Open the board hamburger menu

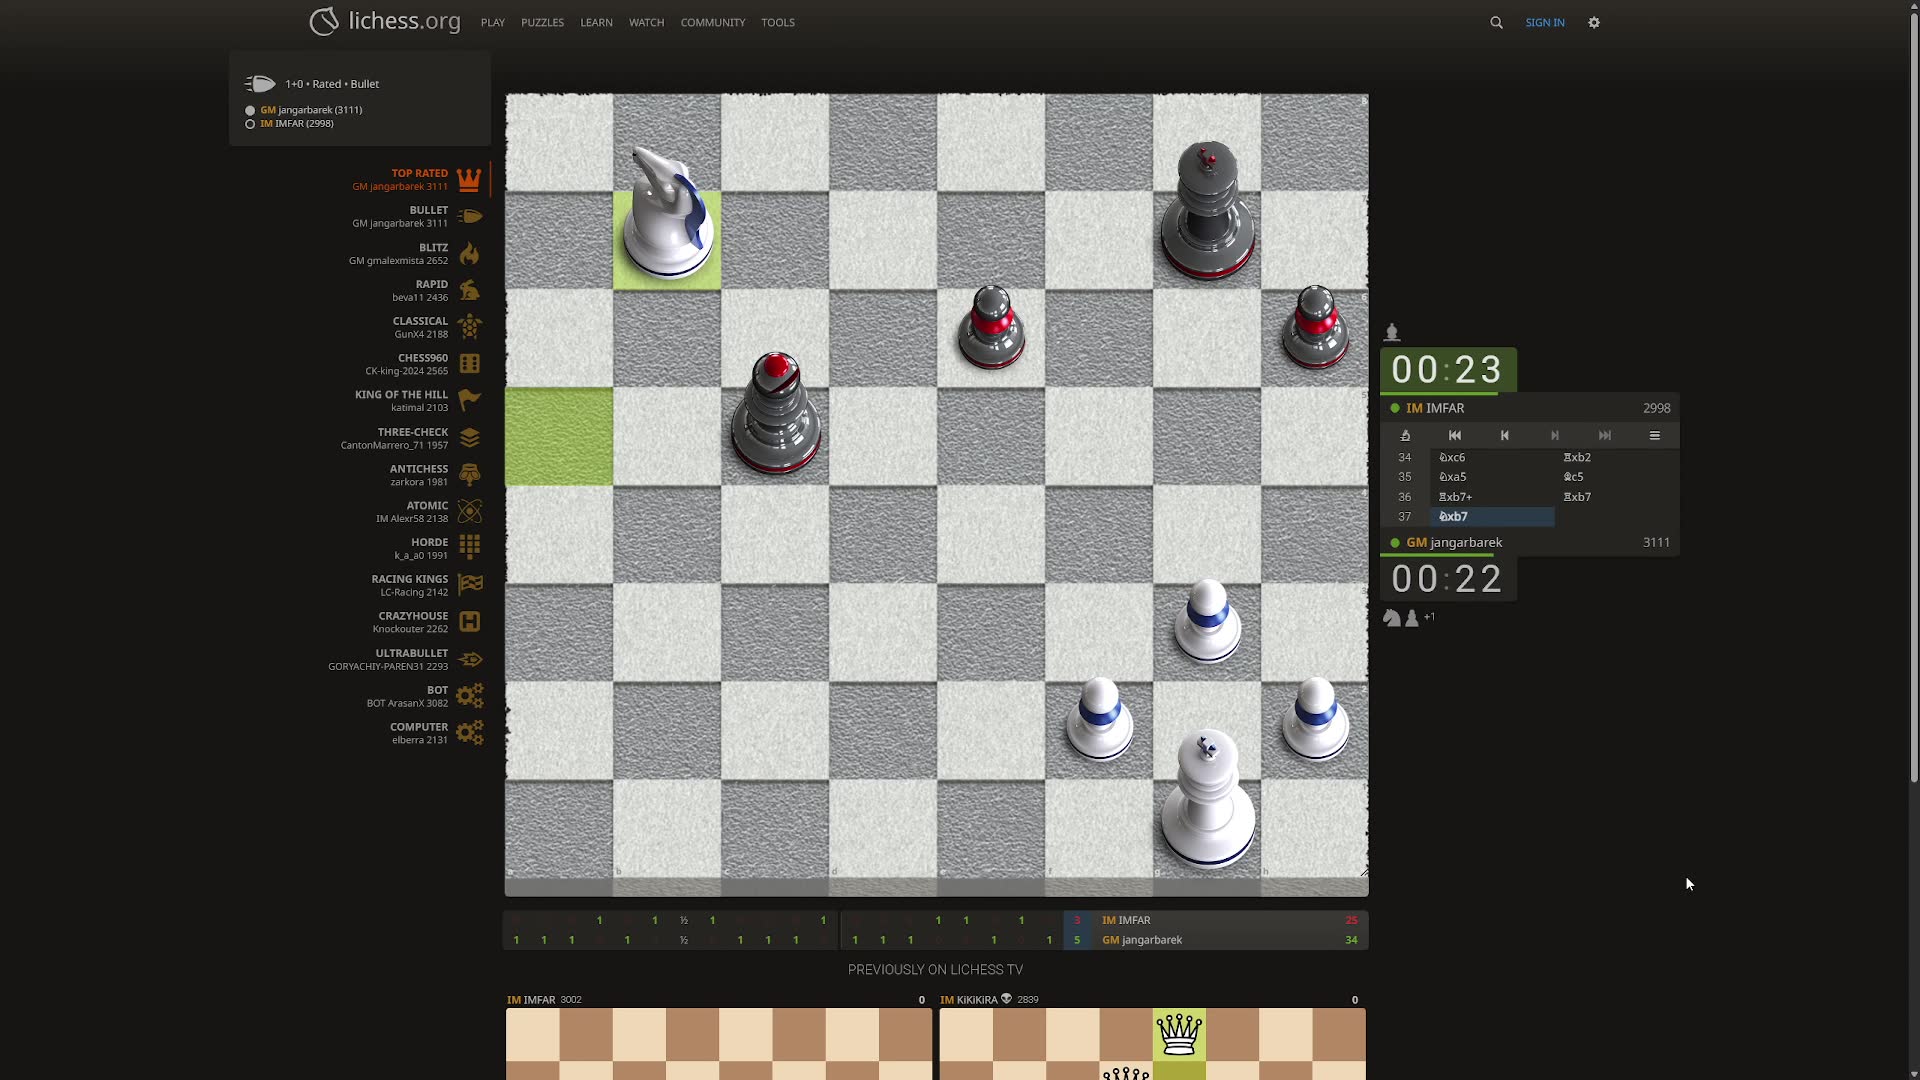click(x=1655, y=435)
